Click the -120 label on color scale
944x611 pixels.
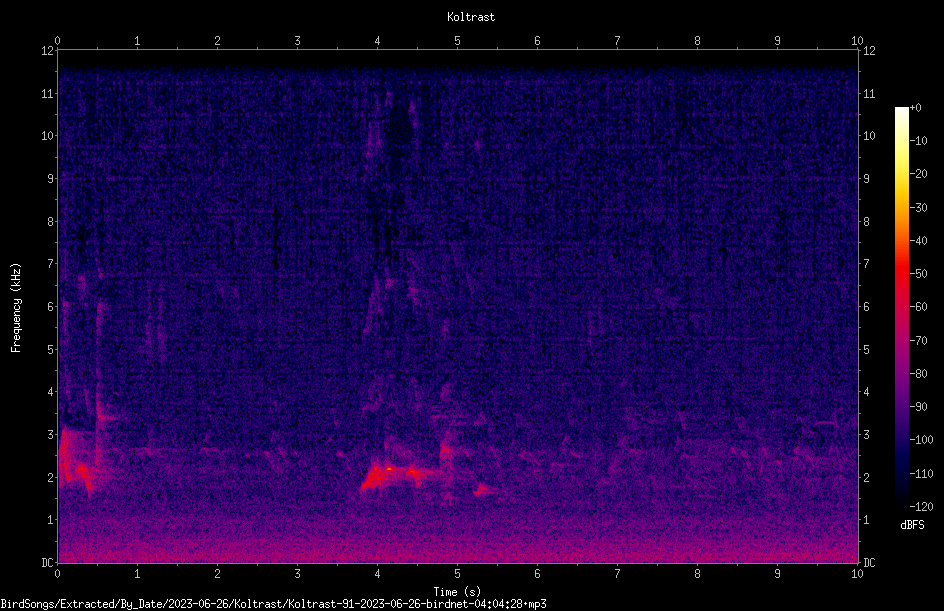click(x=921, y=507)
